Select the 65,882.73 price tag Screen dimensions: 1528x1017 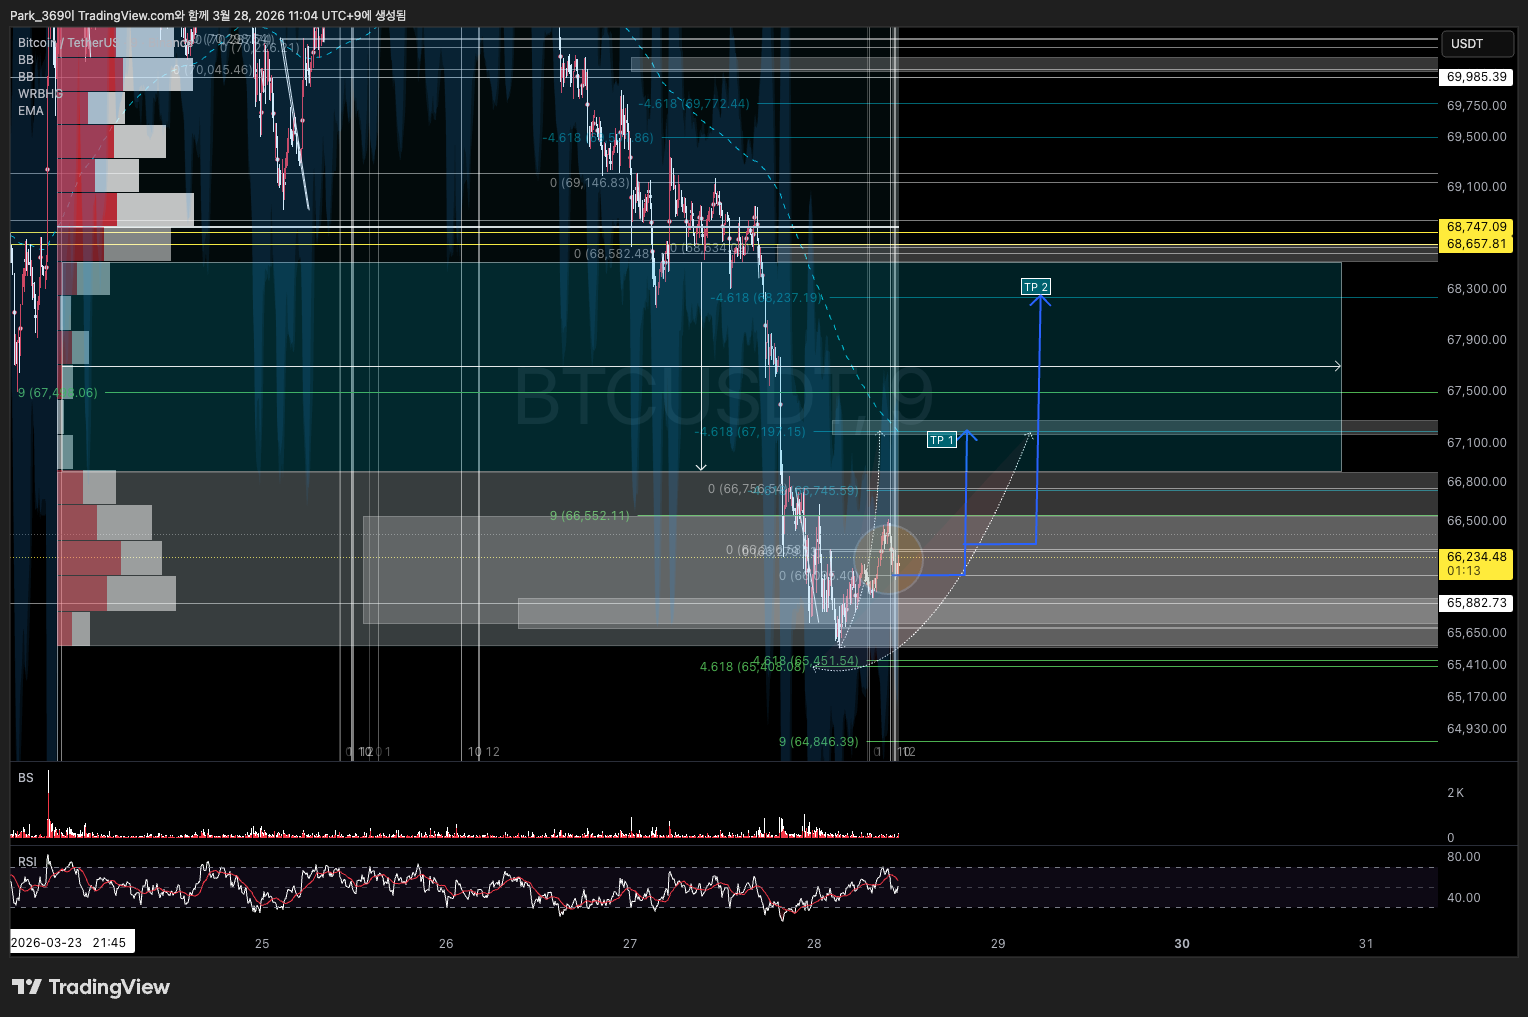[x=1476, y=603]
